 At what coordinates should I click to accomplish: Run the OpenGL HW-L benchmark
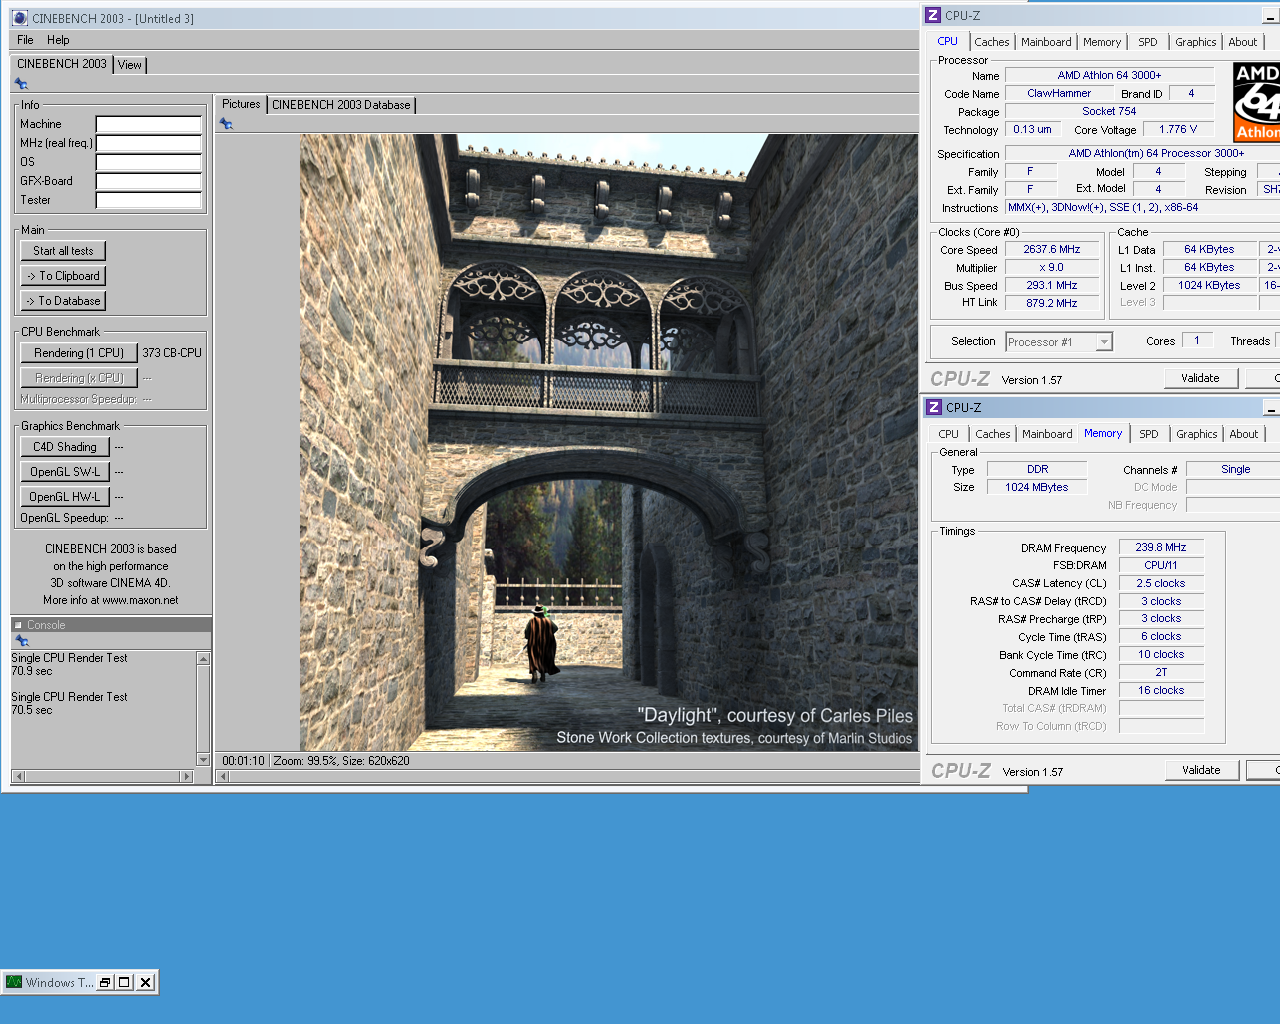65,497
